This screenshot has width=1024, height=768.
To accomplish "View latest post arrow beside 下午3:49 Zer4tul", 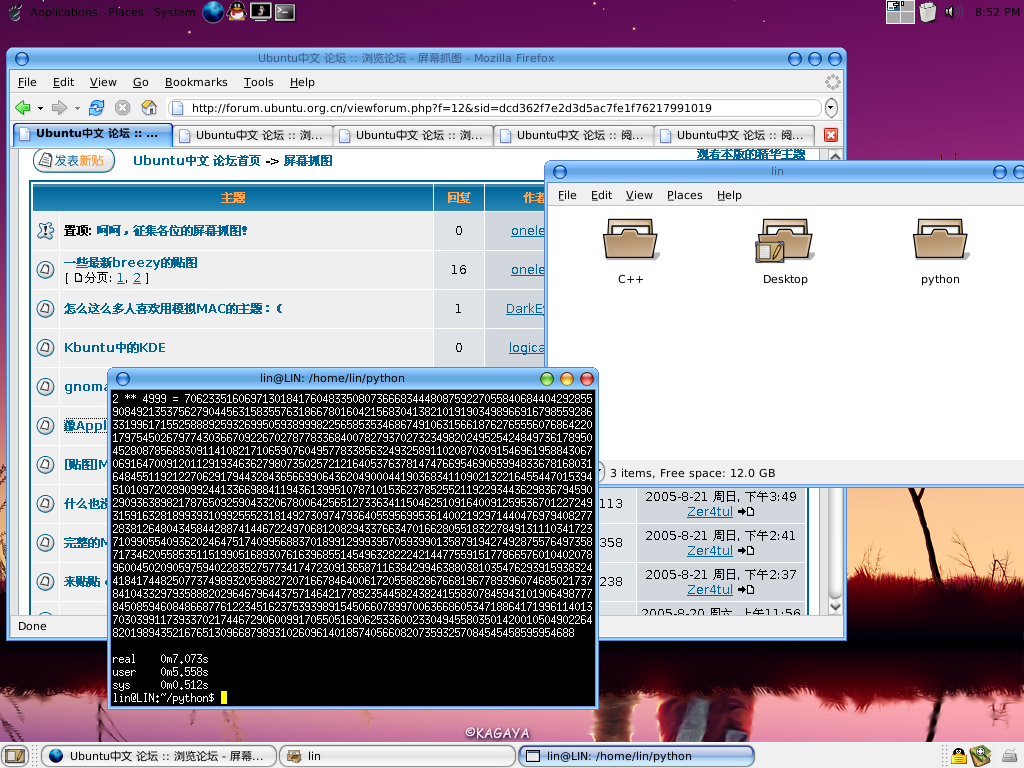I will (x=746, y=512).
